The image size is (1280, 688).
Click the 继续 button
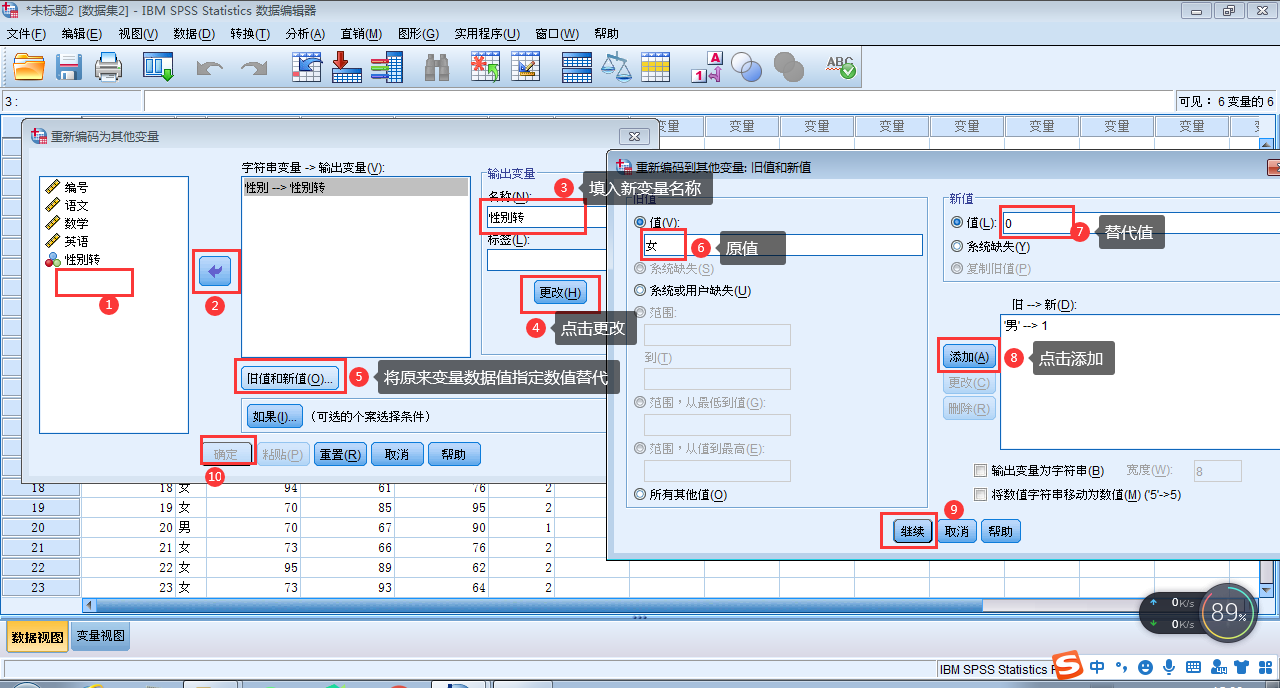coord(912,531)
